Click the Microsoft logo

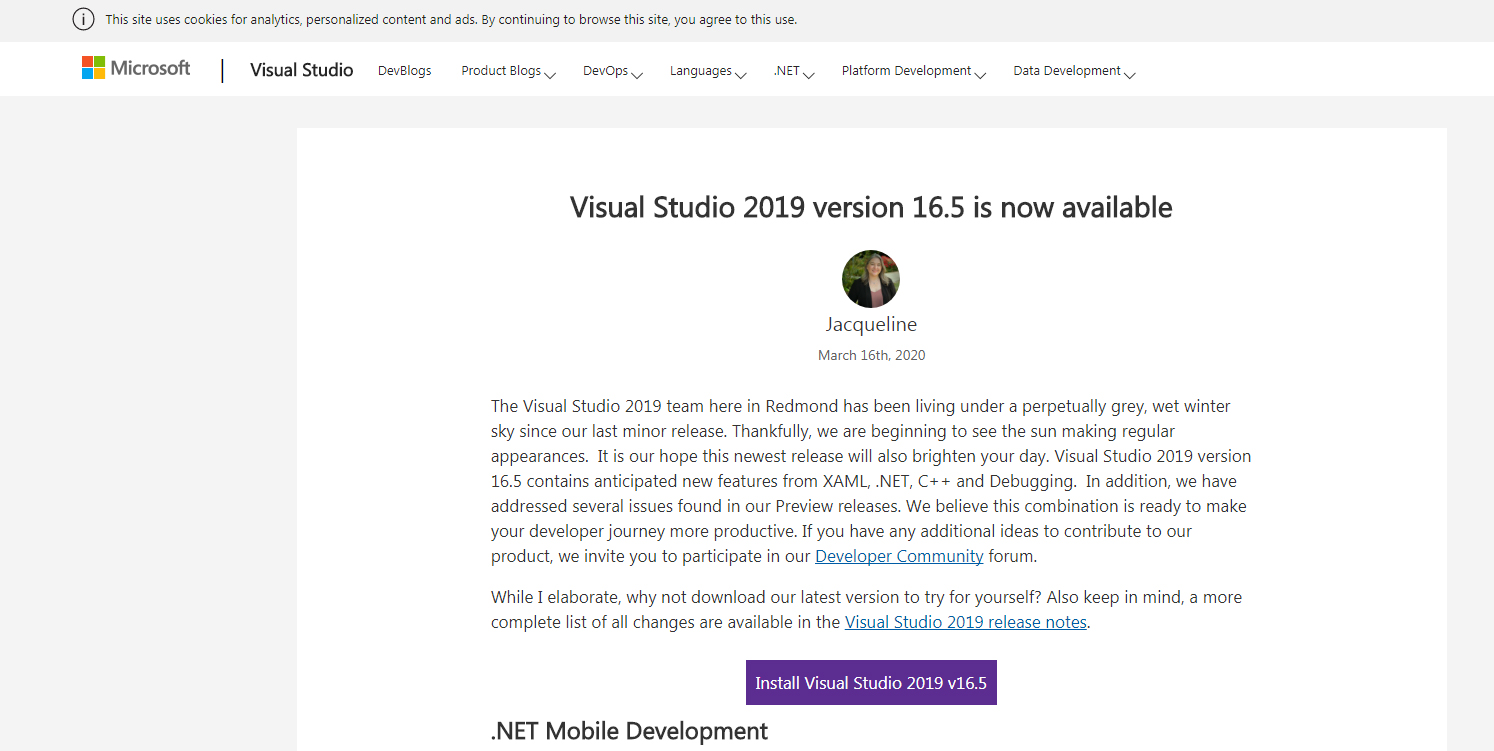(x=136, y=68)
